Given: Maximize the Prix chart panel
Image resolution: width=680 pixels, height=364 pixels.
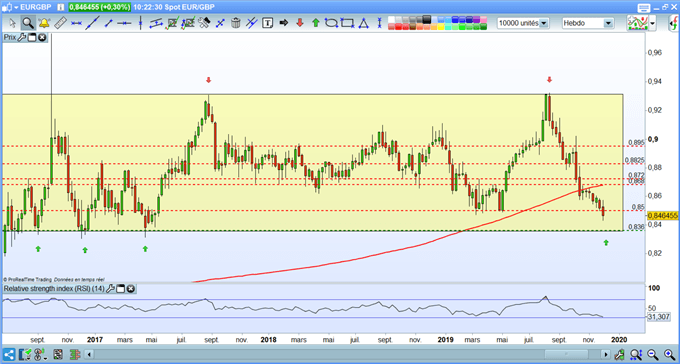Looking at the screenshot, I should click(x=33, y=38).
